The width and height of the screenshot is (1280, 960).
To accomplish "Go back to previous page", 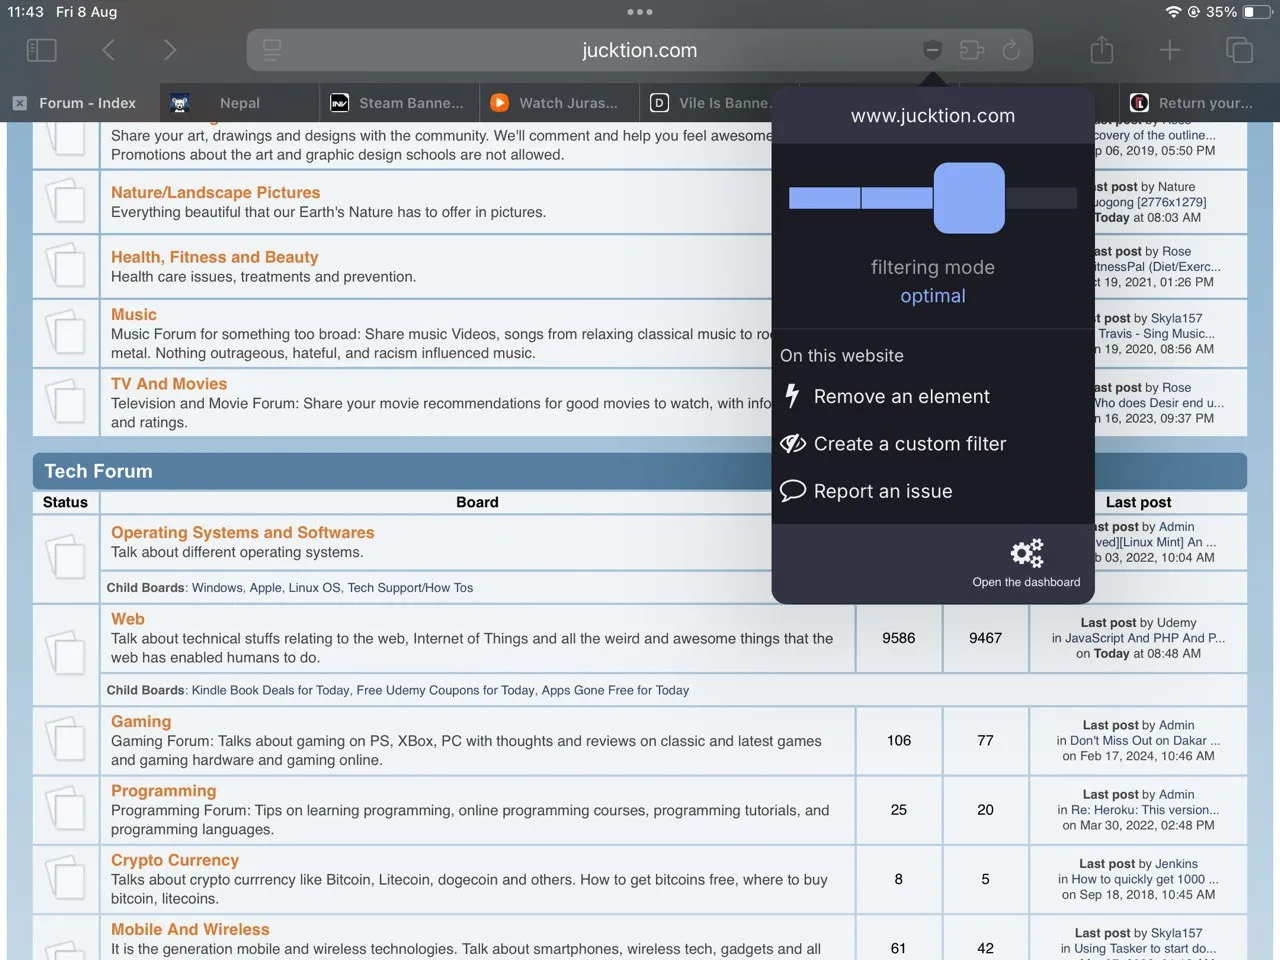I will tap(108, 50).
